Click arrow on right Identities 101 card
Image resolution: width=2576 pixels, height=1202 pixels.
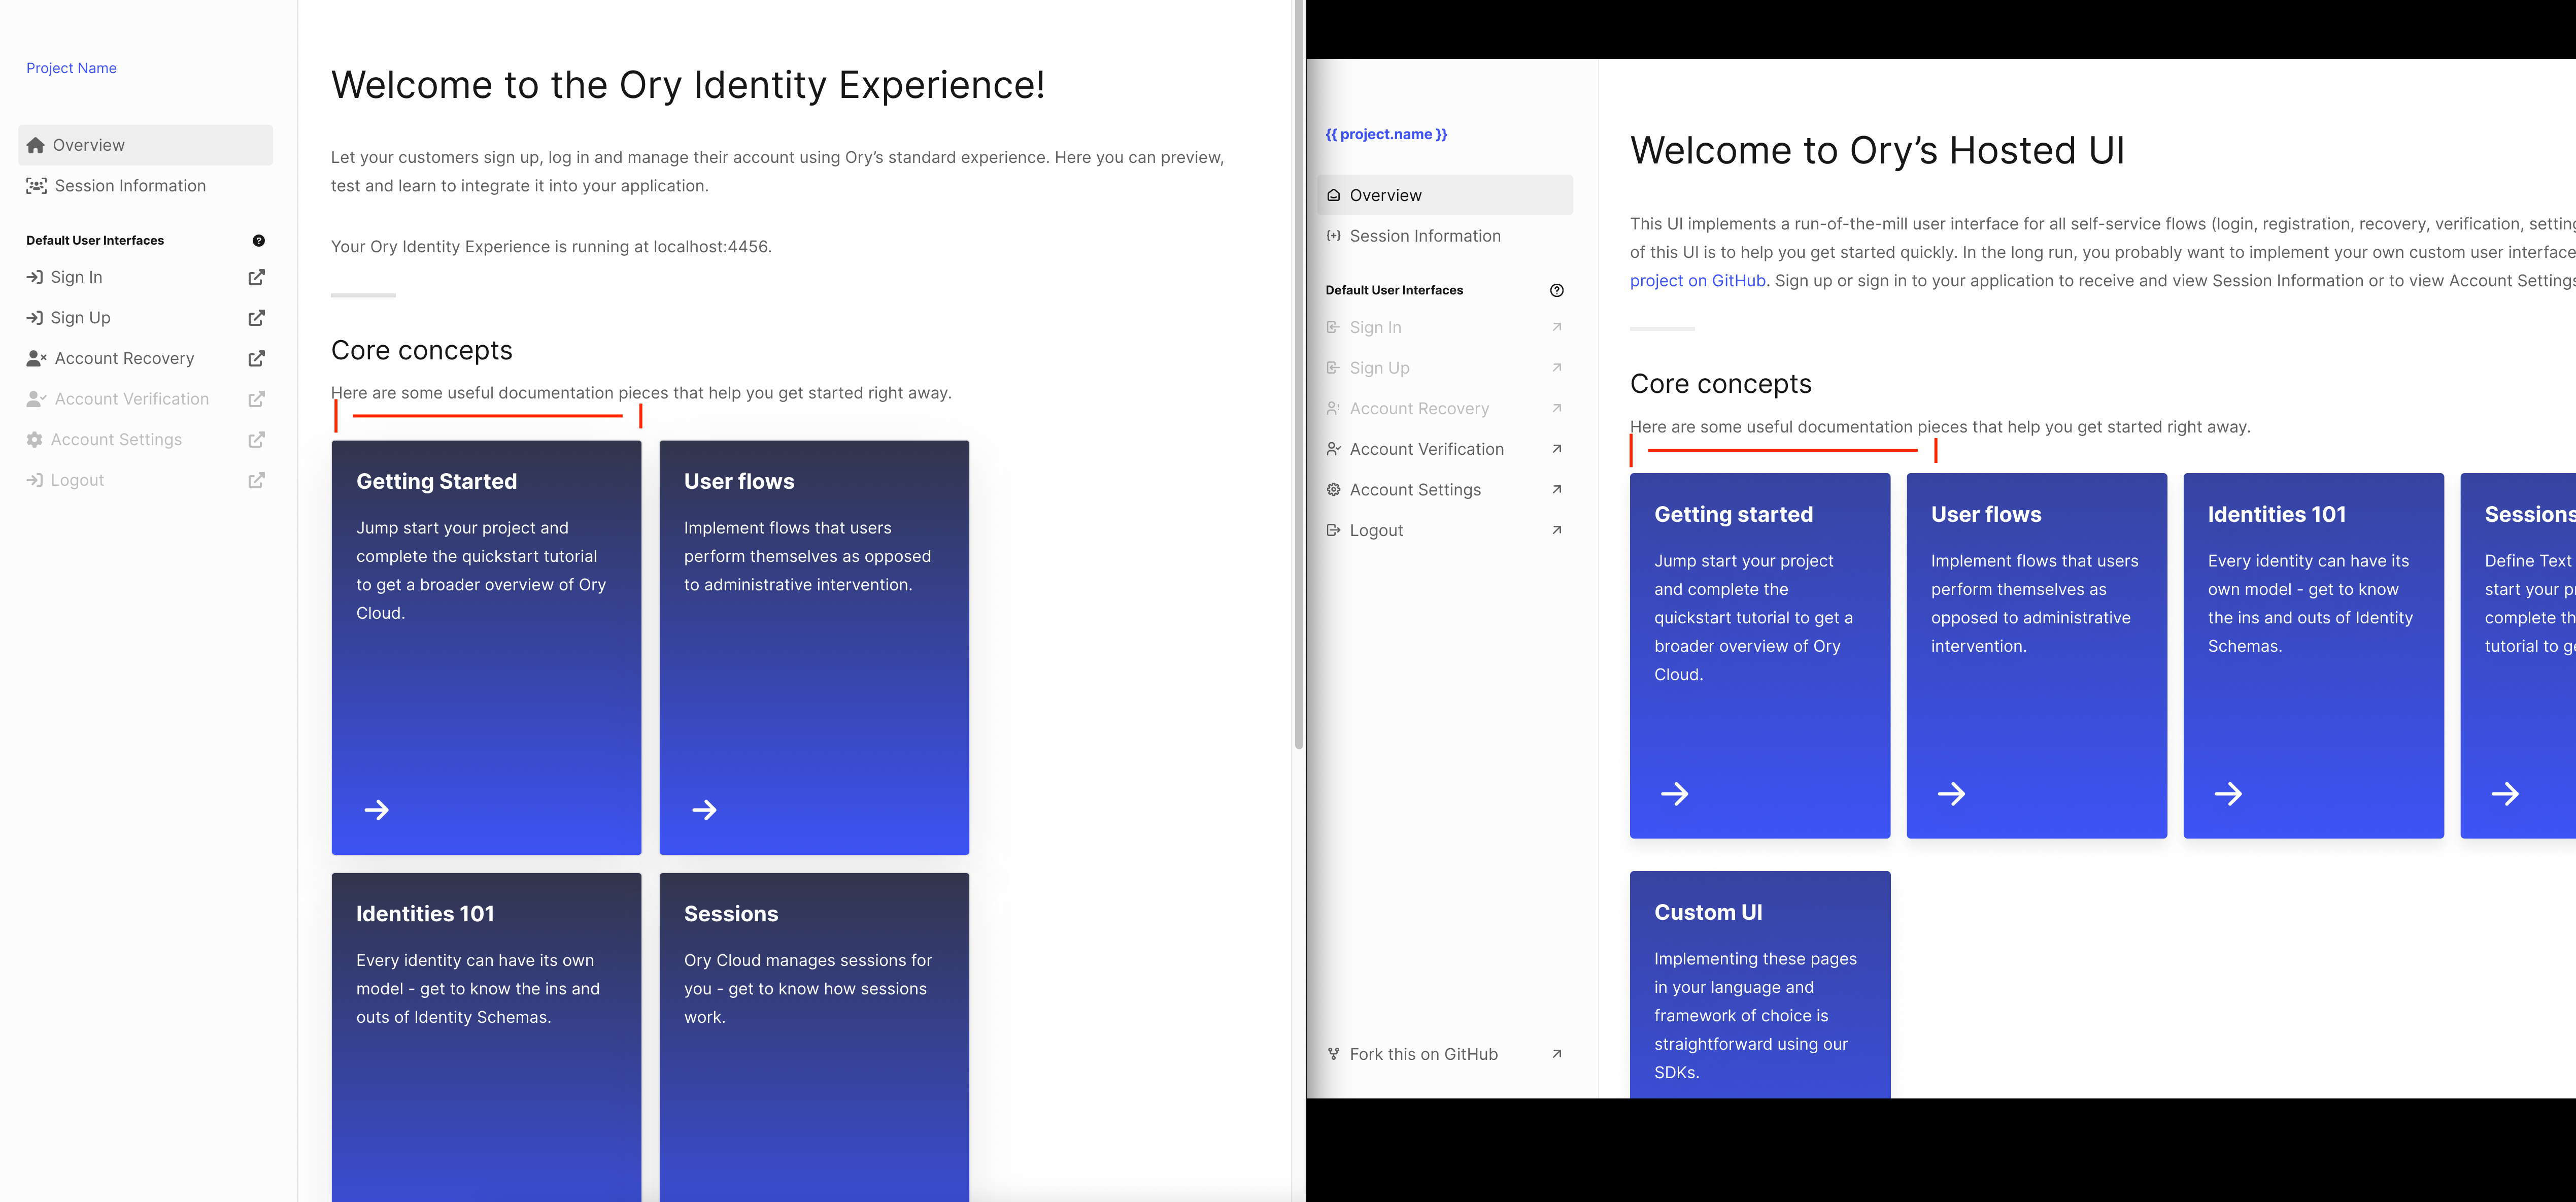pos(2228,794)
